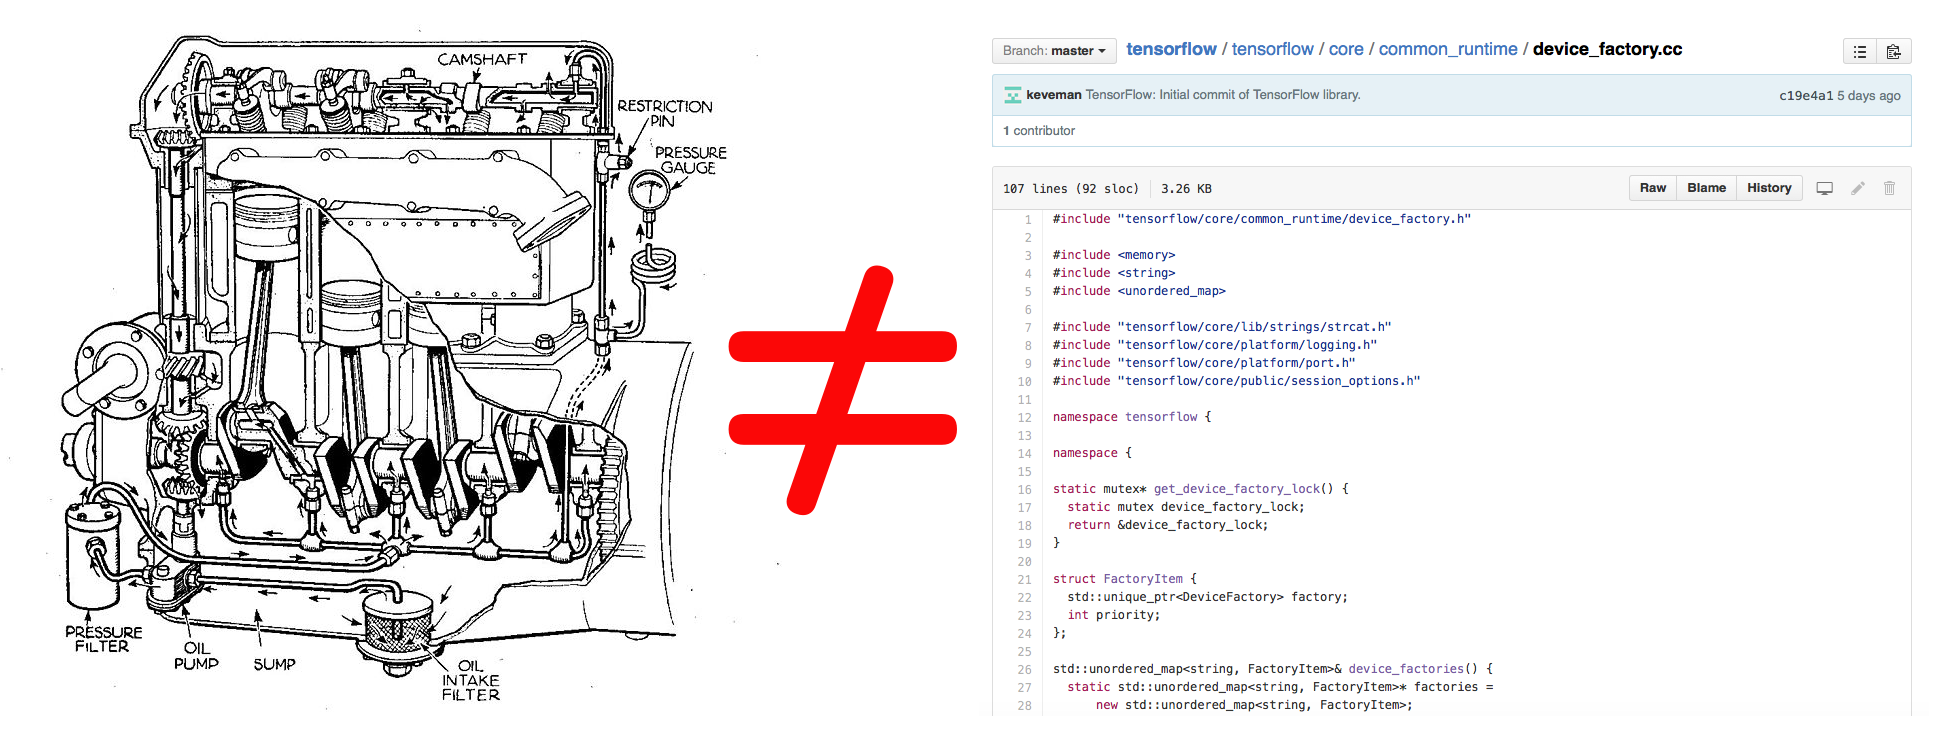
Task: Open the common_runtime breadcrumb link
Action: coord(1448,49)
